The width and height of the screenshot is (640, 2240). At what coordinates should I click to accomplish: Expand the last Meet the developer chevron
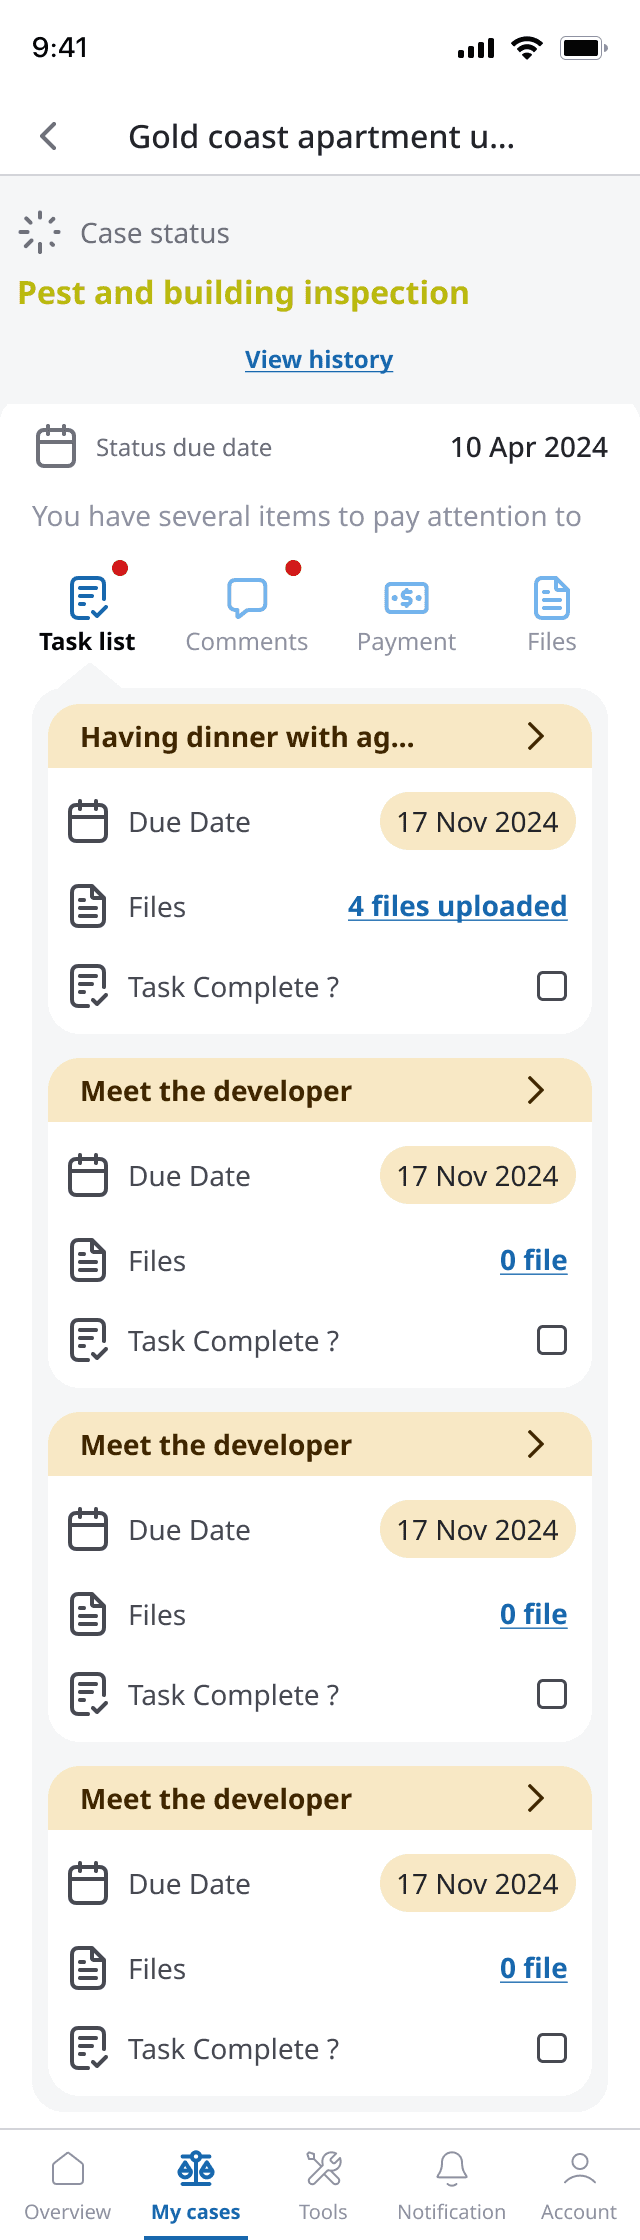click(536, 1798)
